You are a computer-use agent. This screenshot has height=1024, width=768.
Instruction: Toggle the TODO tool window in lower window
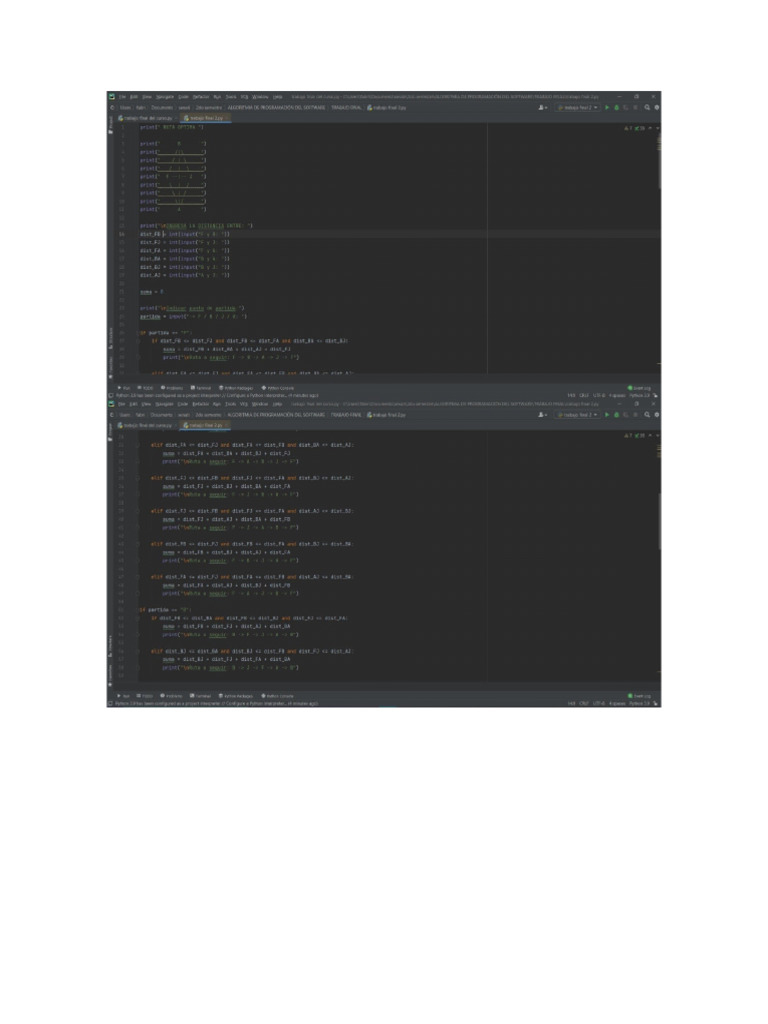pyautogui.click(x=145, y=695)
